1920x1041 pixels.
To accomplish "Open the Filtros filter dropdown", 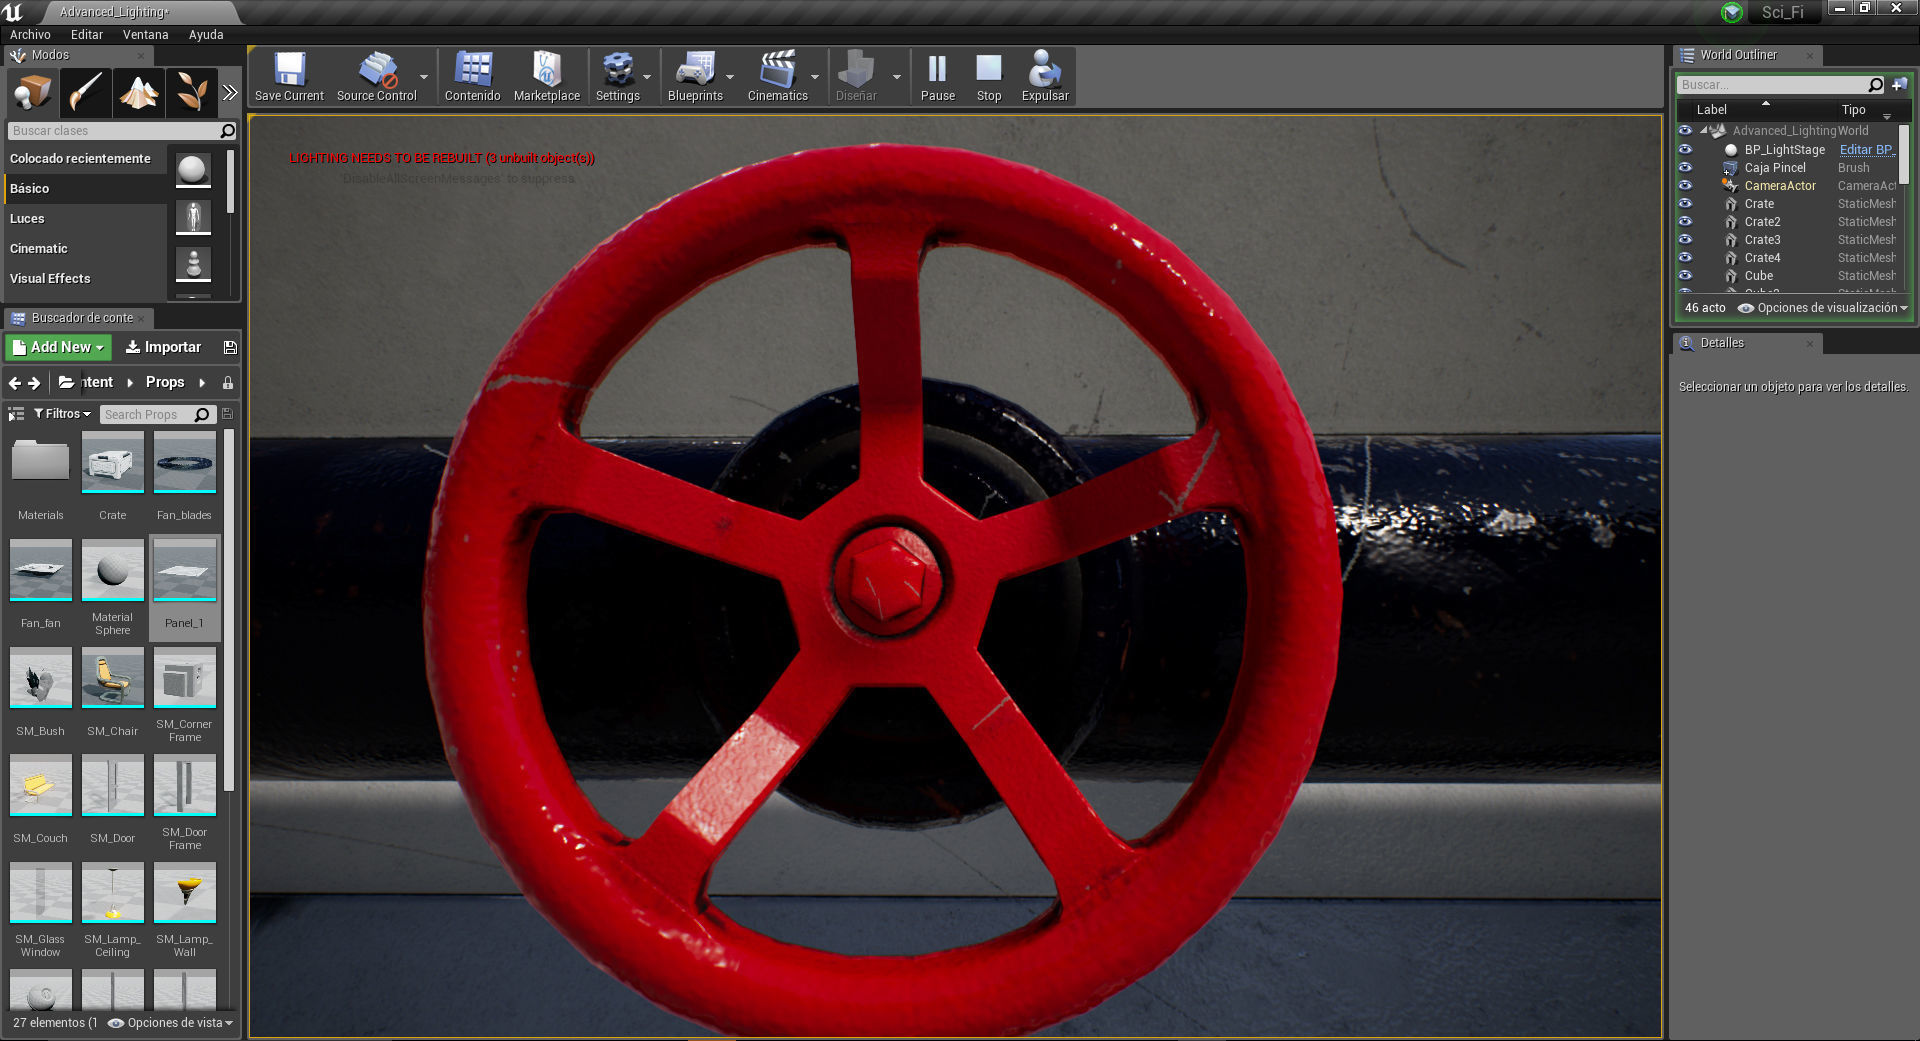I will pyautogui.click(x=62, y=414).
